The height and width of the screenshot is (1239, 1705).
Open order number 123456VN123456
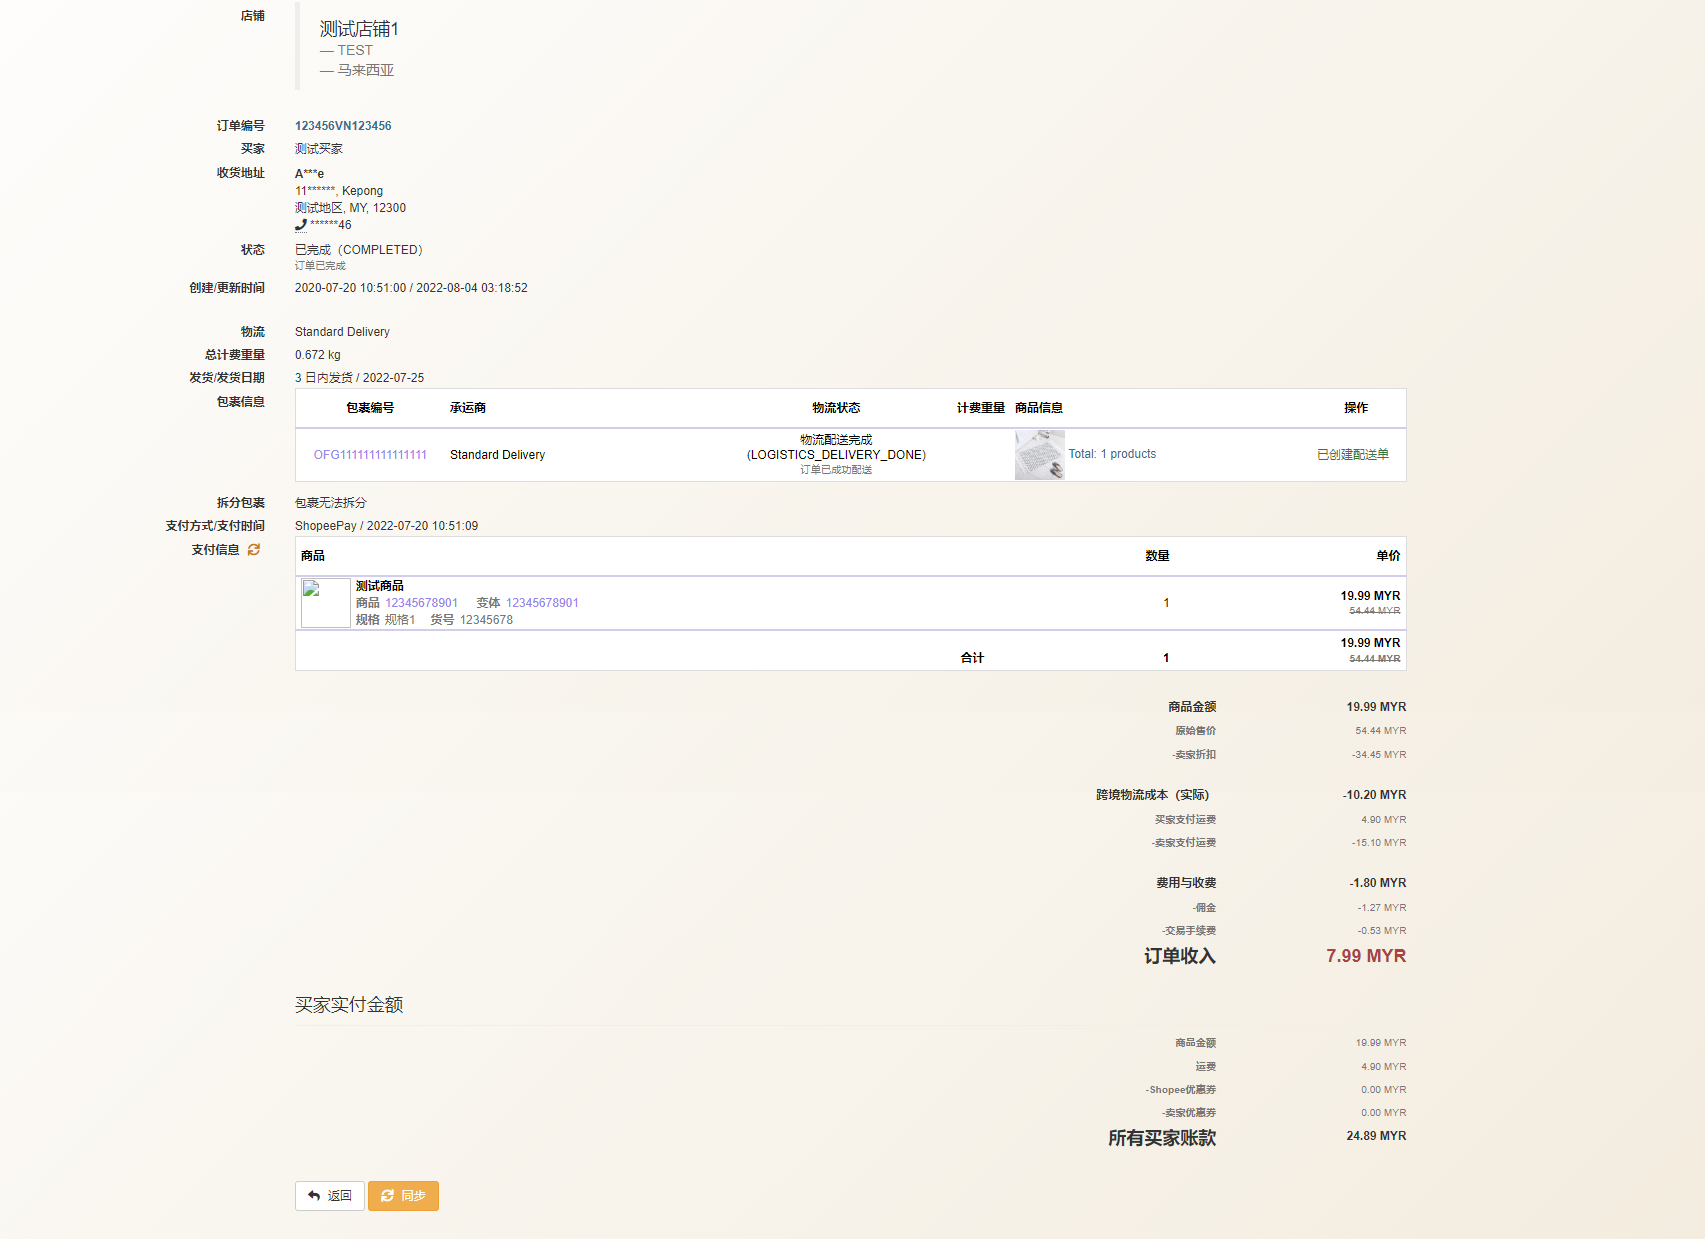pos(343,126)
